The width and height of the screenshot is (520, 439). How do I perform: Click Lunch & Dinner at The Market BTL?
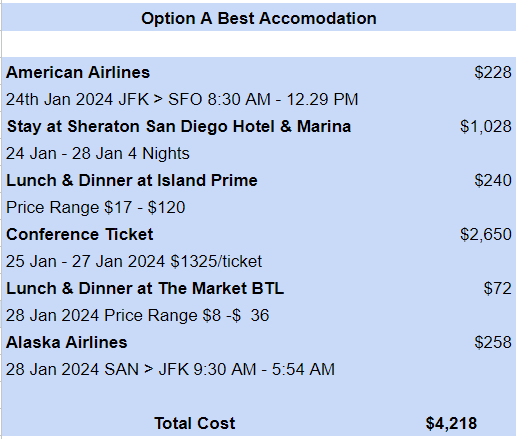click(145, 288)
